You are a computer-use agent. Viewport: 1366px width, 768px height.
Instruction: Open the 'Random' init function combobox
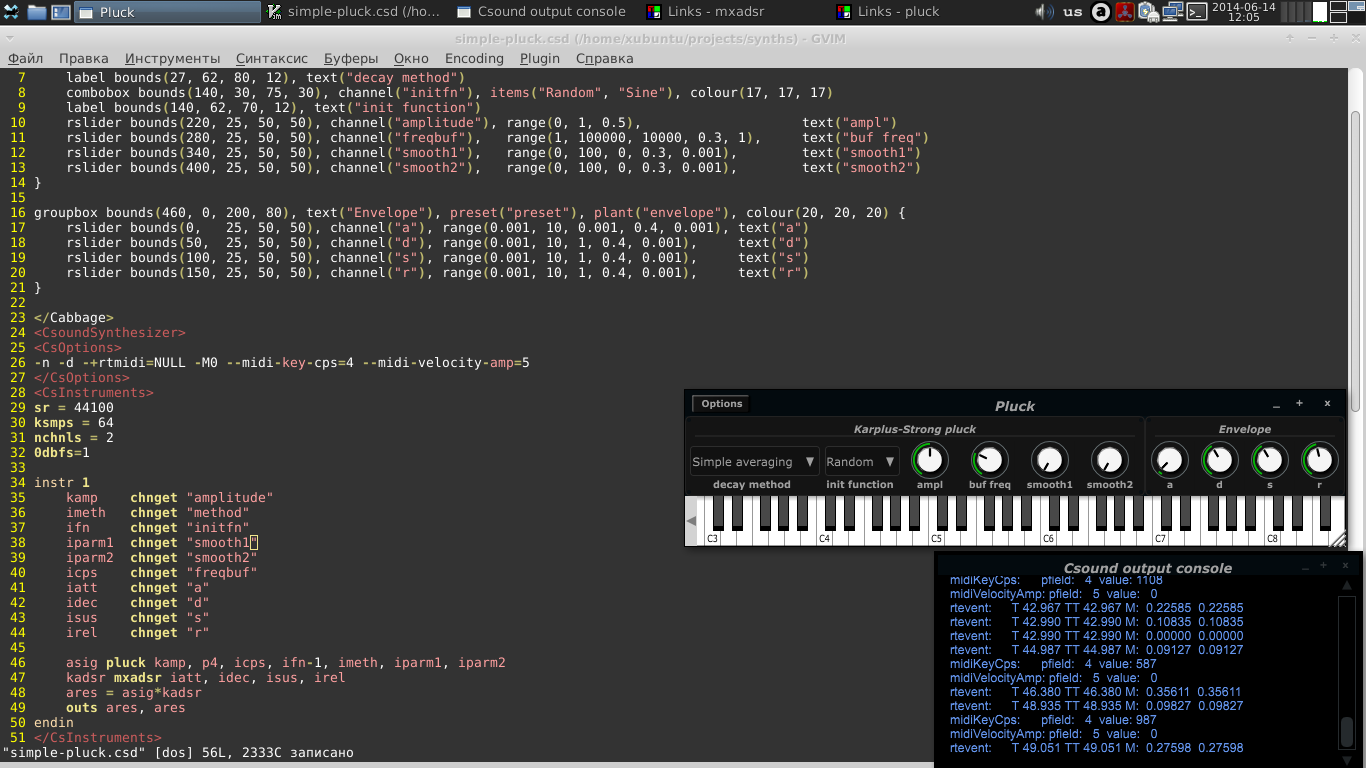coord(862,462)
